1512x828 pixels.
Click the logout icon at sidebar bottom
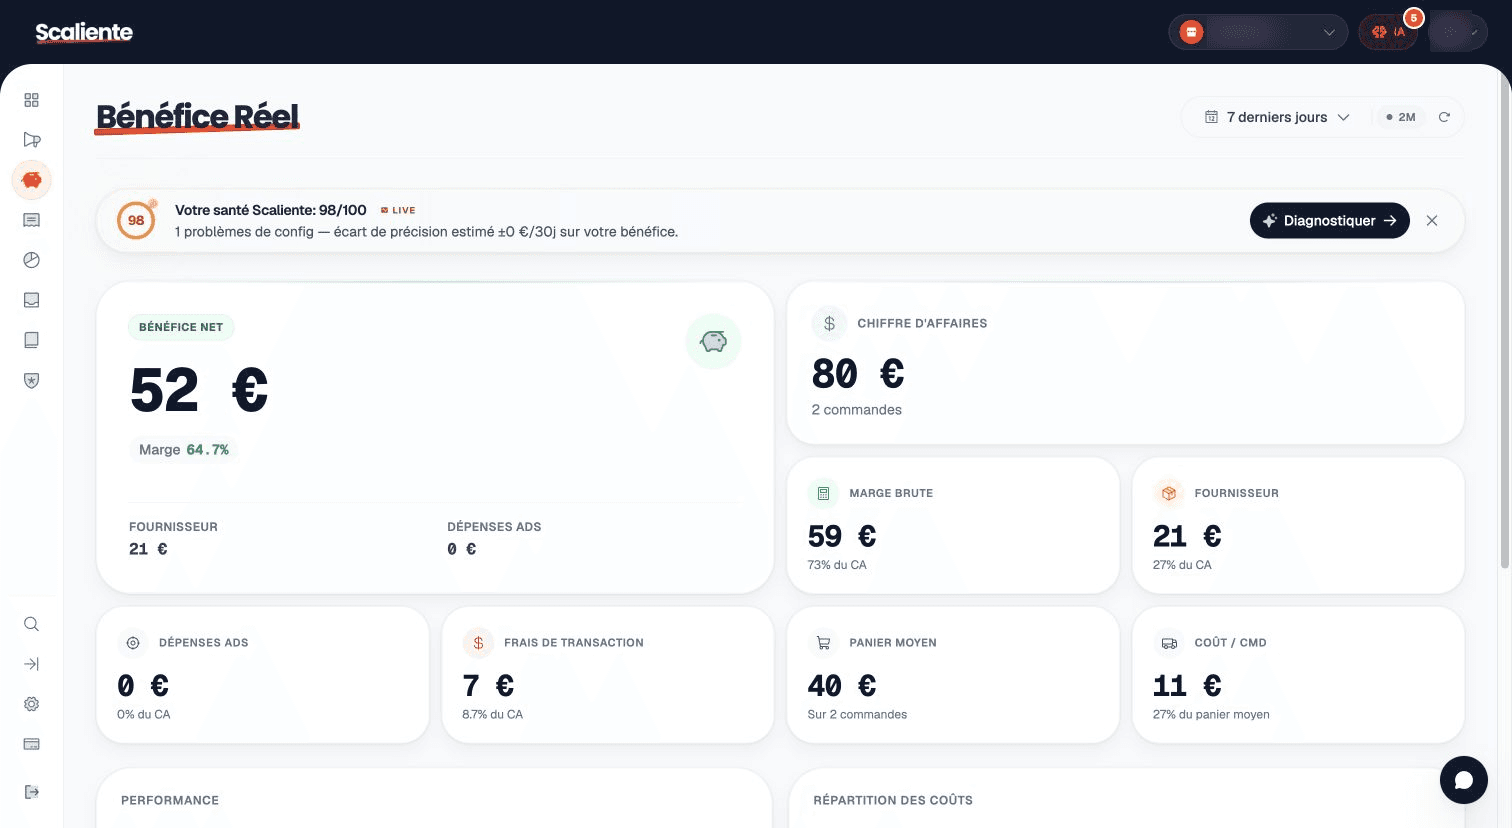[x=32, y=792]
